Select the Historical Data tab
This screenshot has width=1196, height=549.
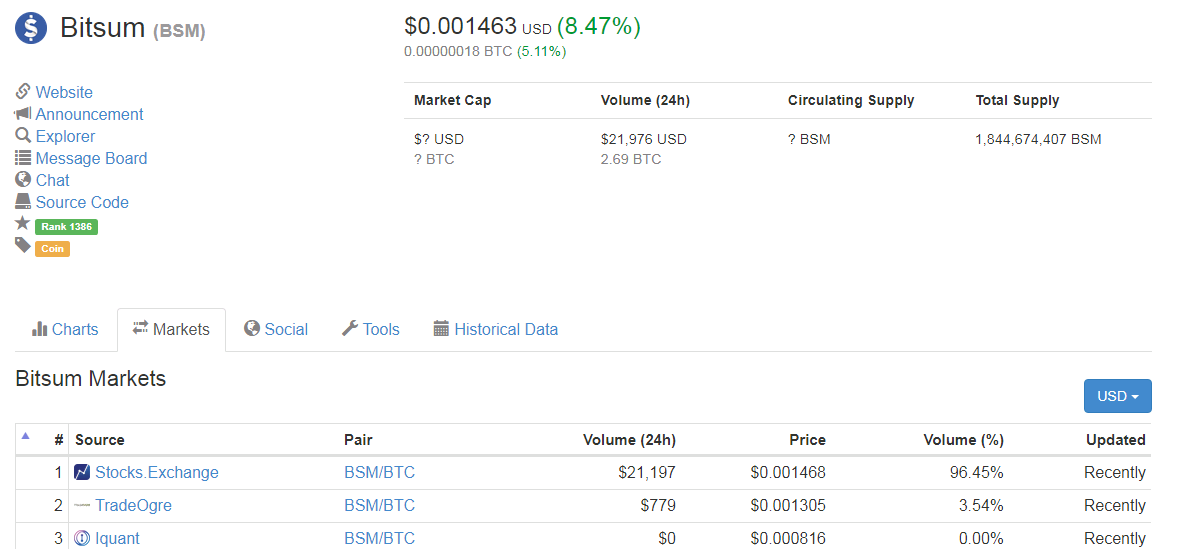pos(496,329)
